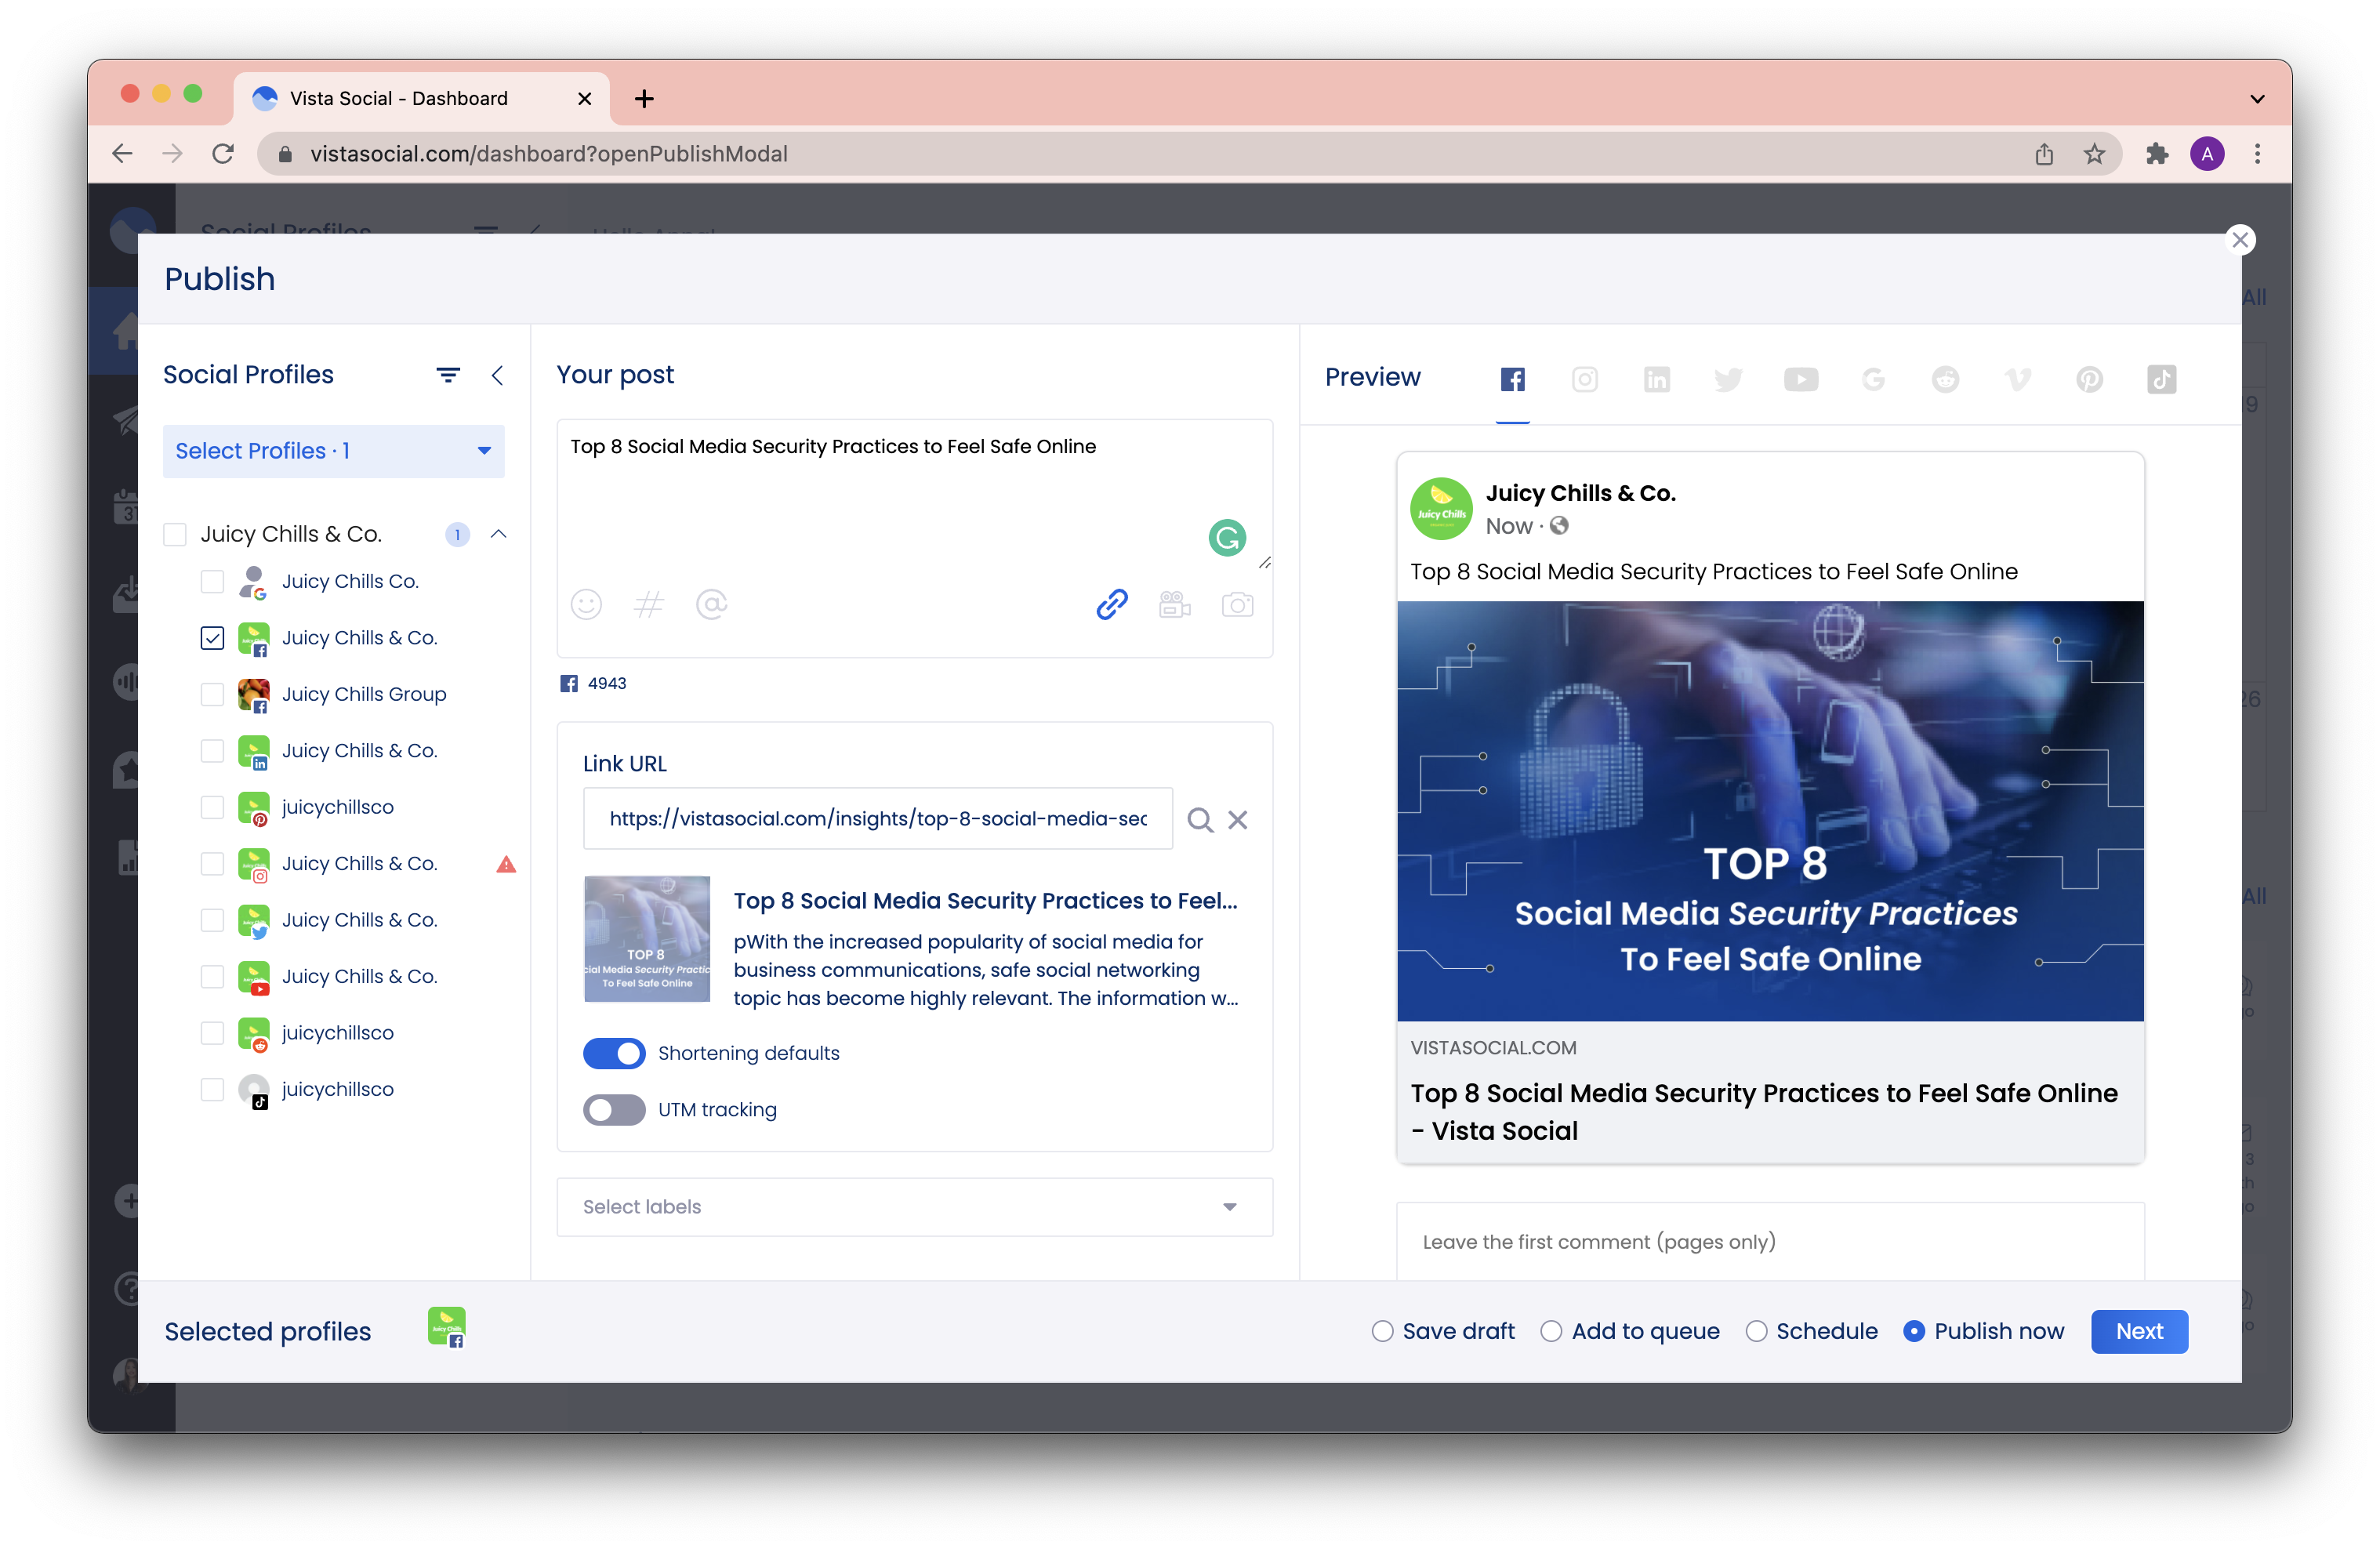Click the add photo camera icon
The height and width of the screenshot is (1549, 2380).
point(1237,604)
